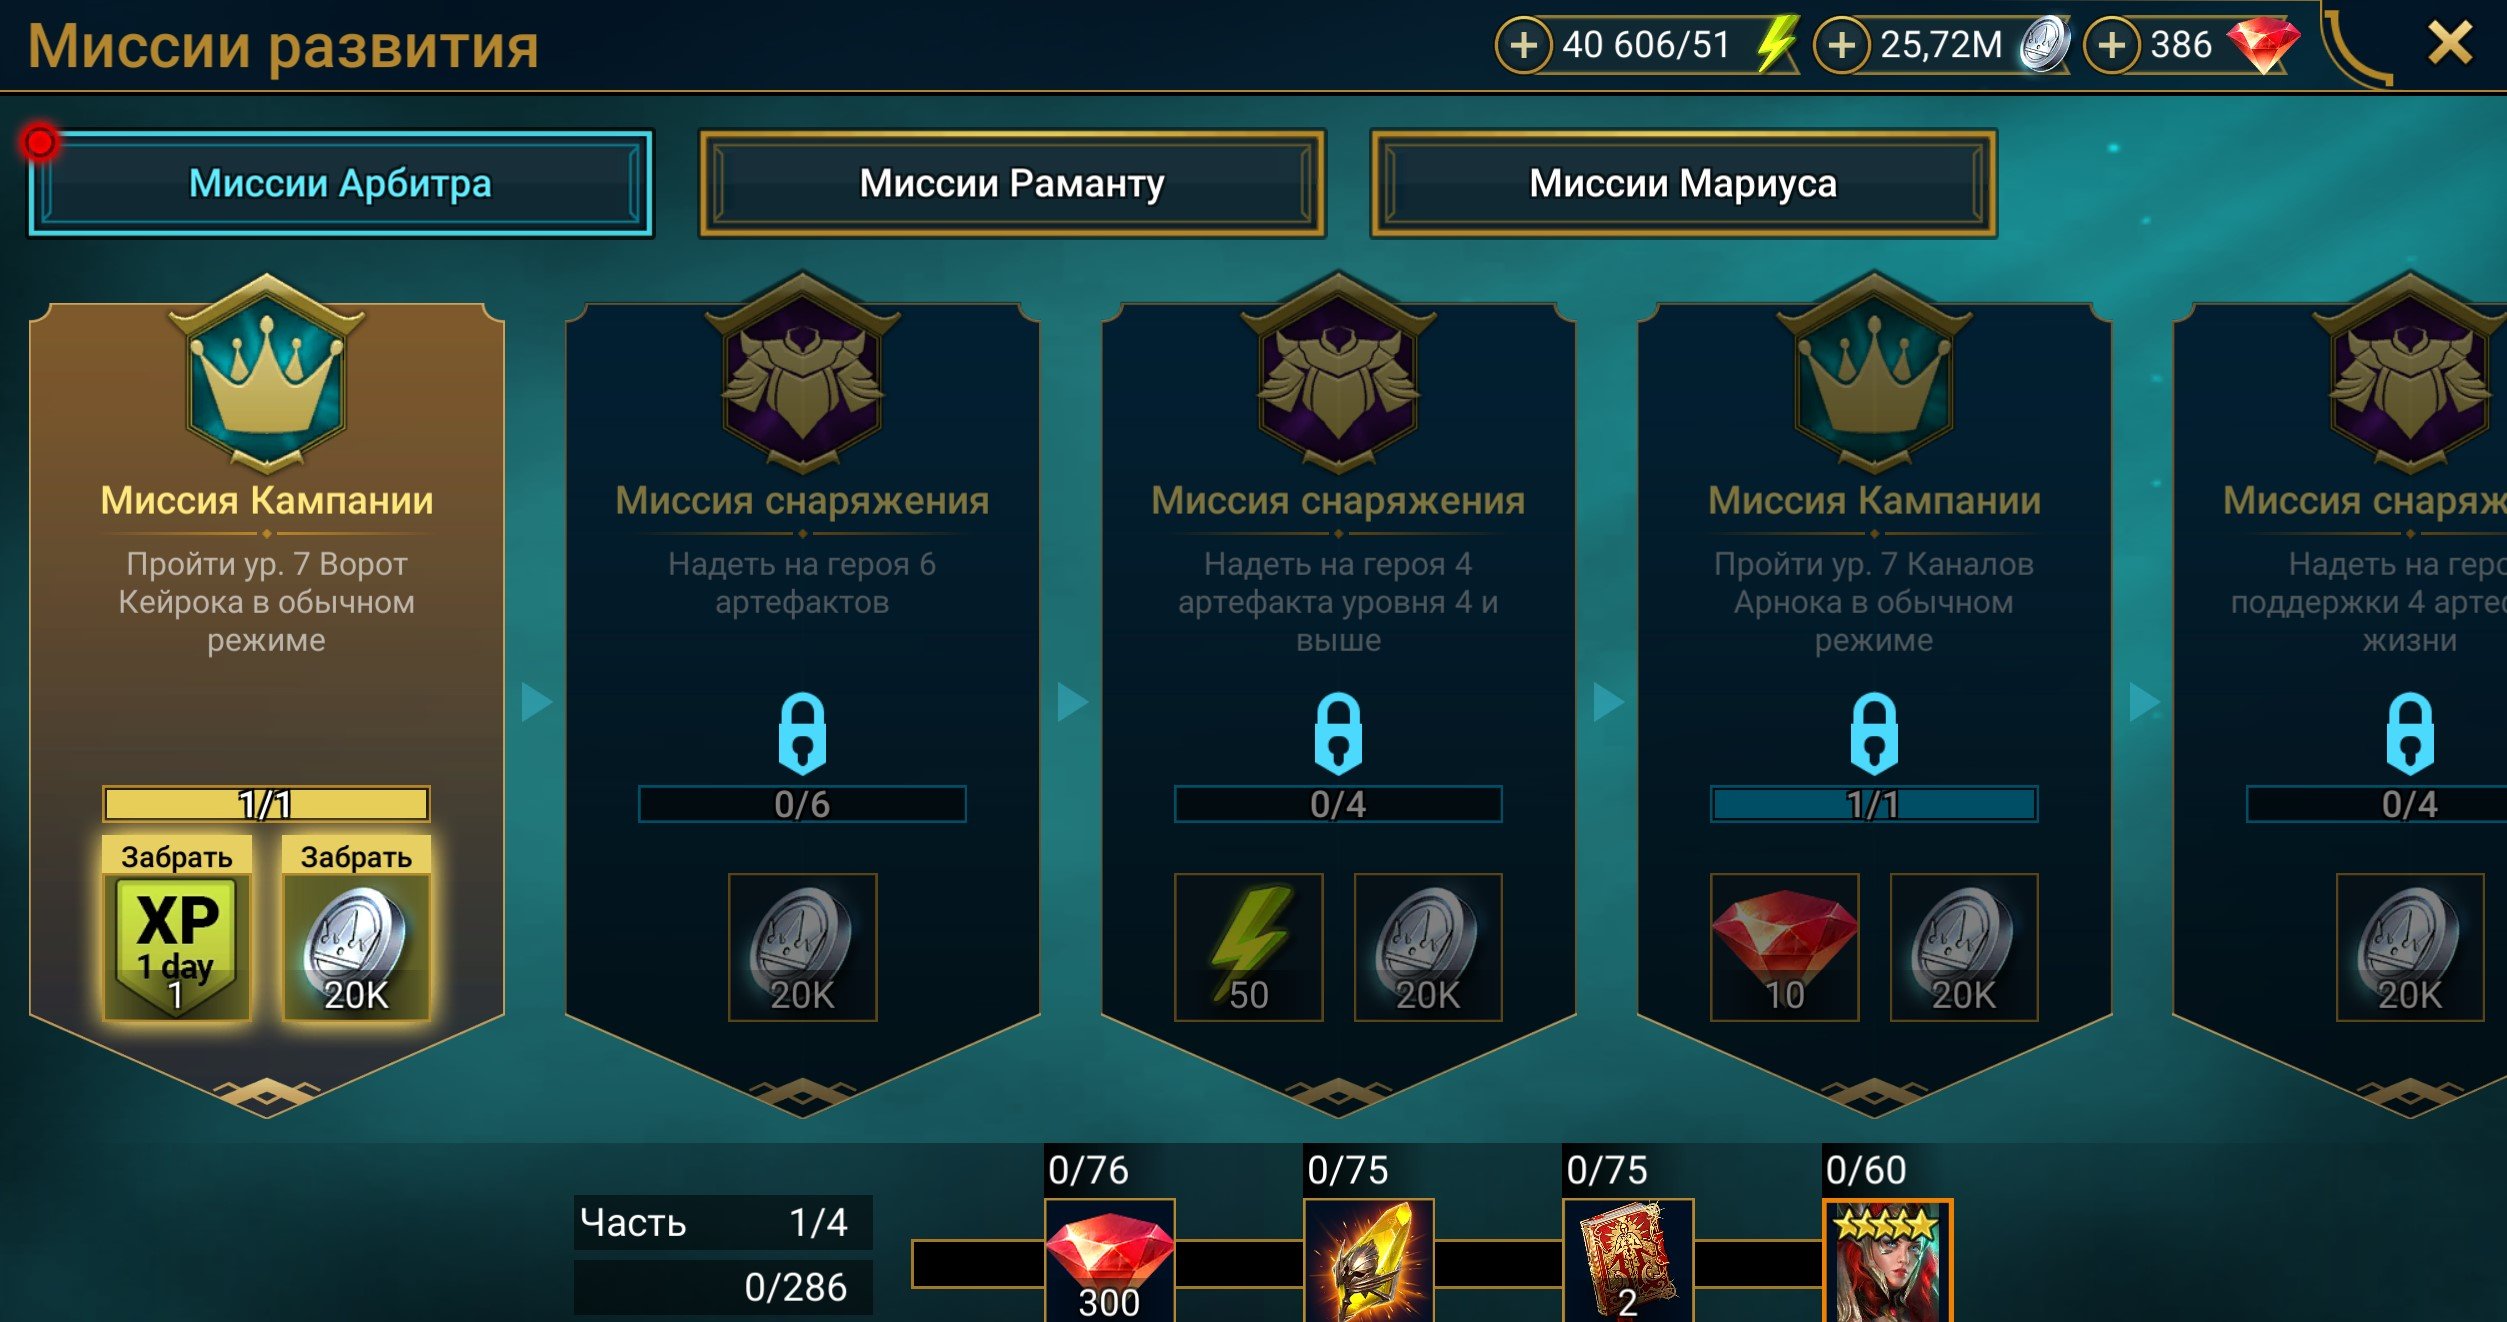Open the four-star champion reward portrait
Viewport: 2507px width, 1322px height.
click(1887, 1260)
